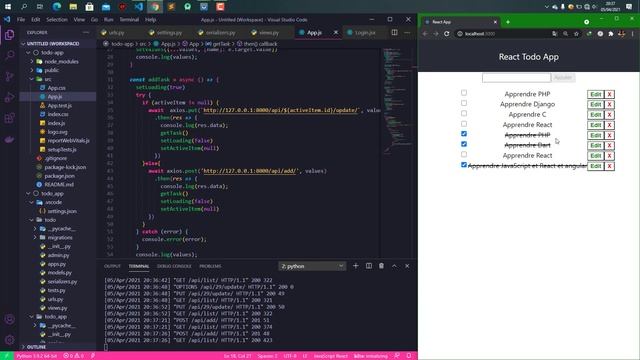Open link http://127.0.0.1:8000/api/add/ in code

tap(250, 171)
